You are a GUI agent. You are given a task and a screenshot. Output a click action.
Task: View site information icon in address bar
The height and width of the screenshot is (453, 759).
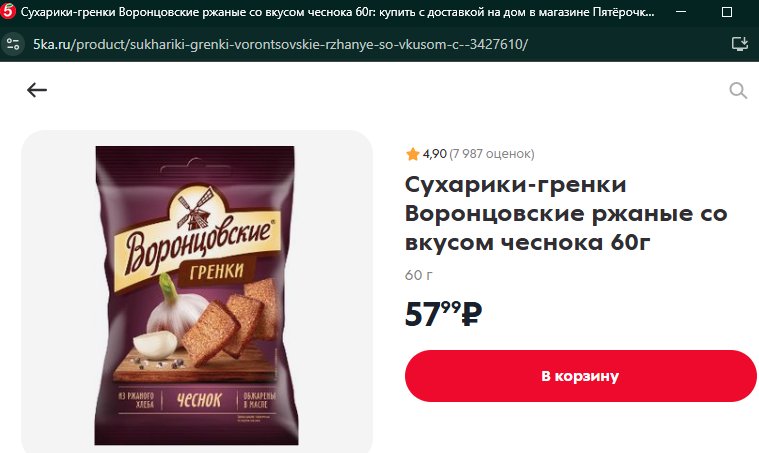[x=13, y=45]
